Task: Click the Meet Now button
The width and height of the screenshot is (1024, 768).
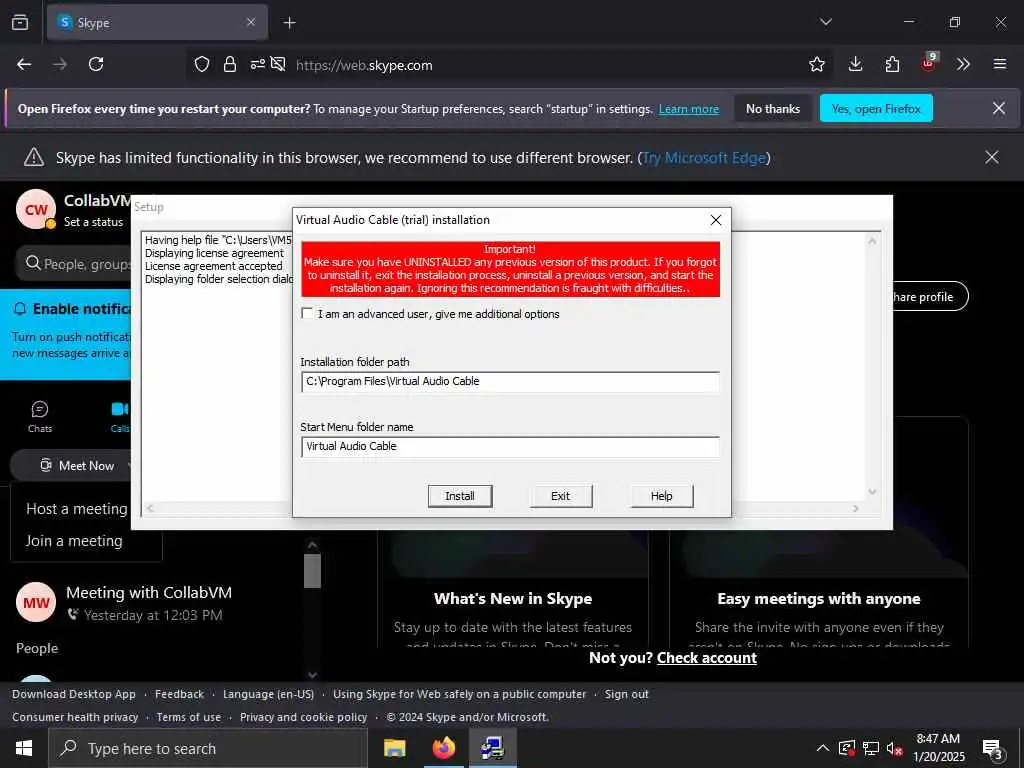Action: pos(77,466)
